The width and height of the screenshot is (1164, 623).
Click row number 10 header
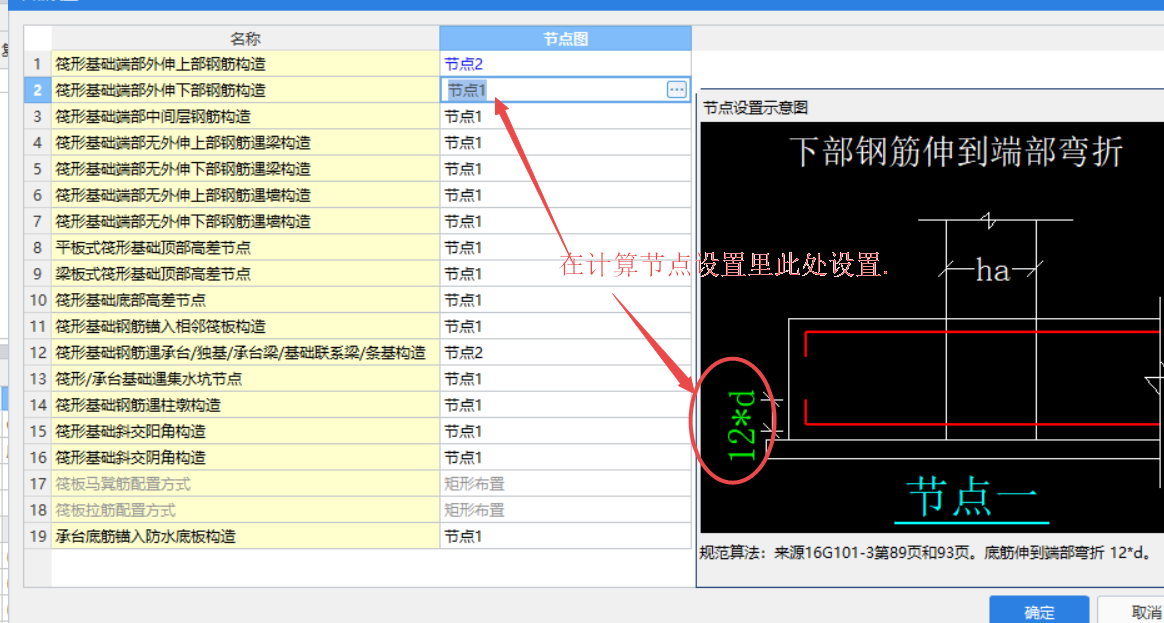38,300
